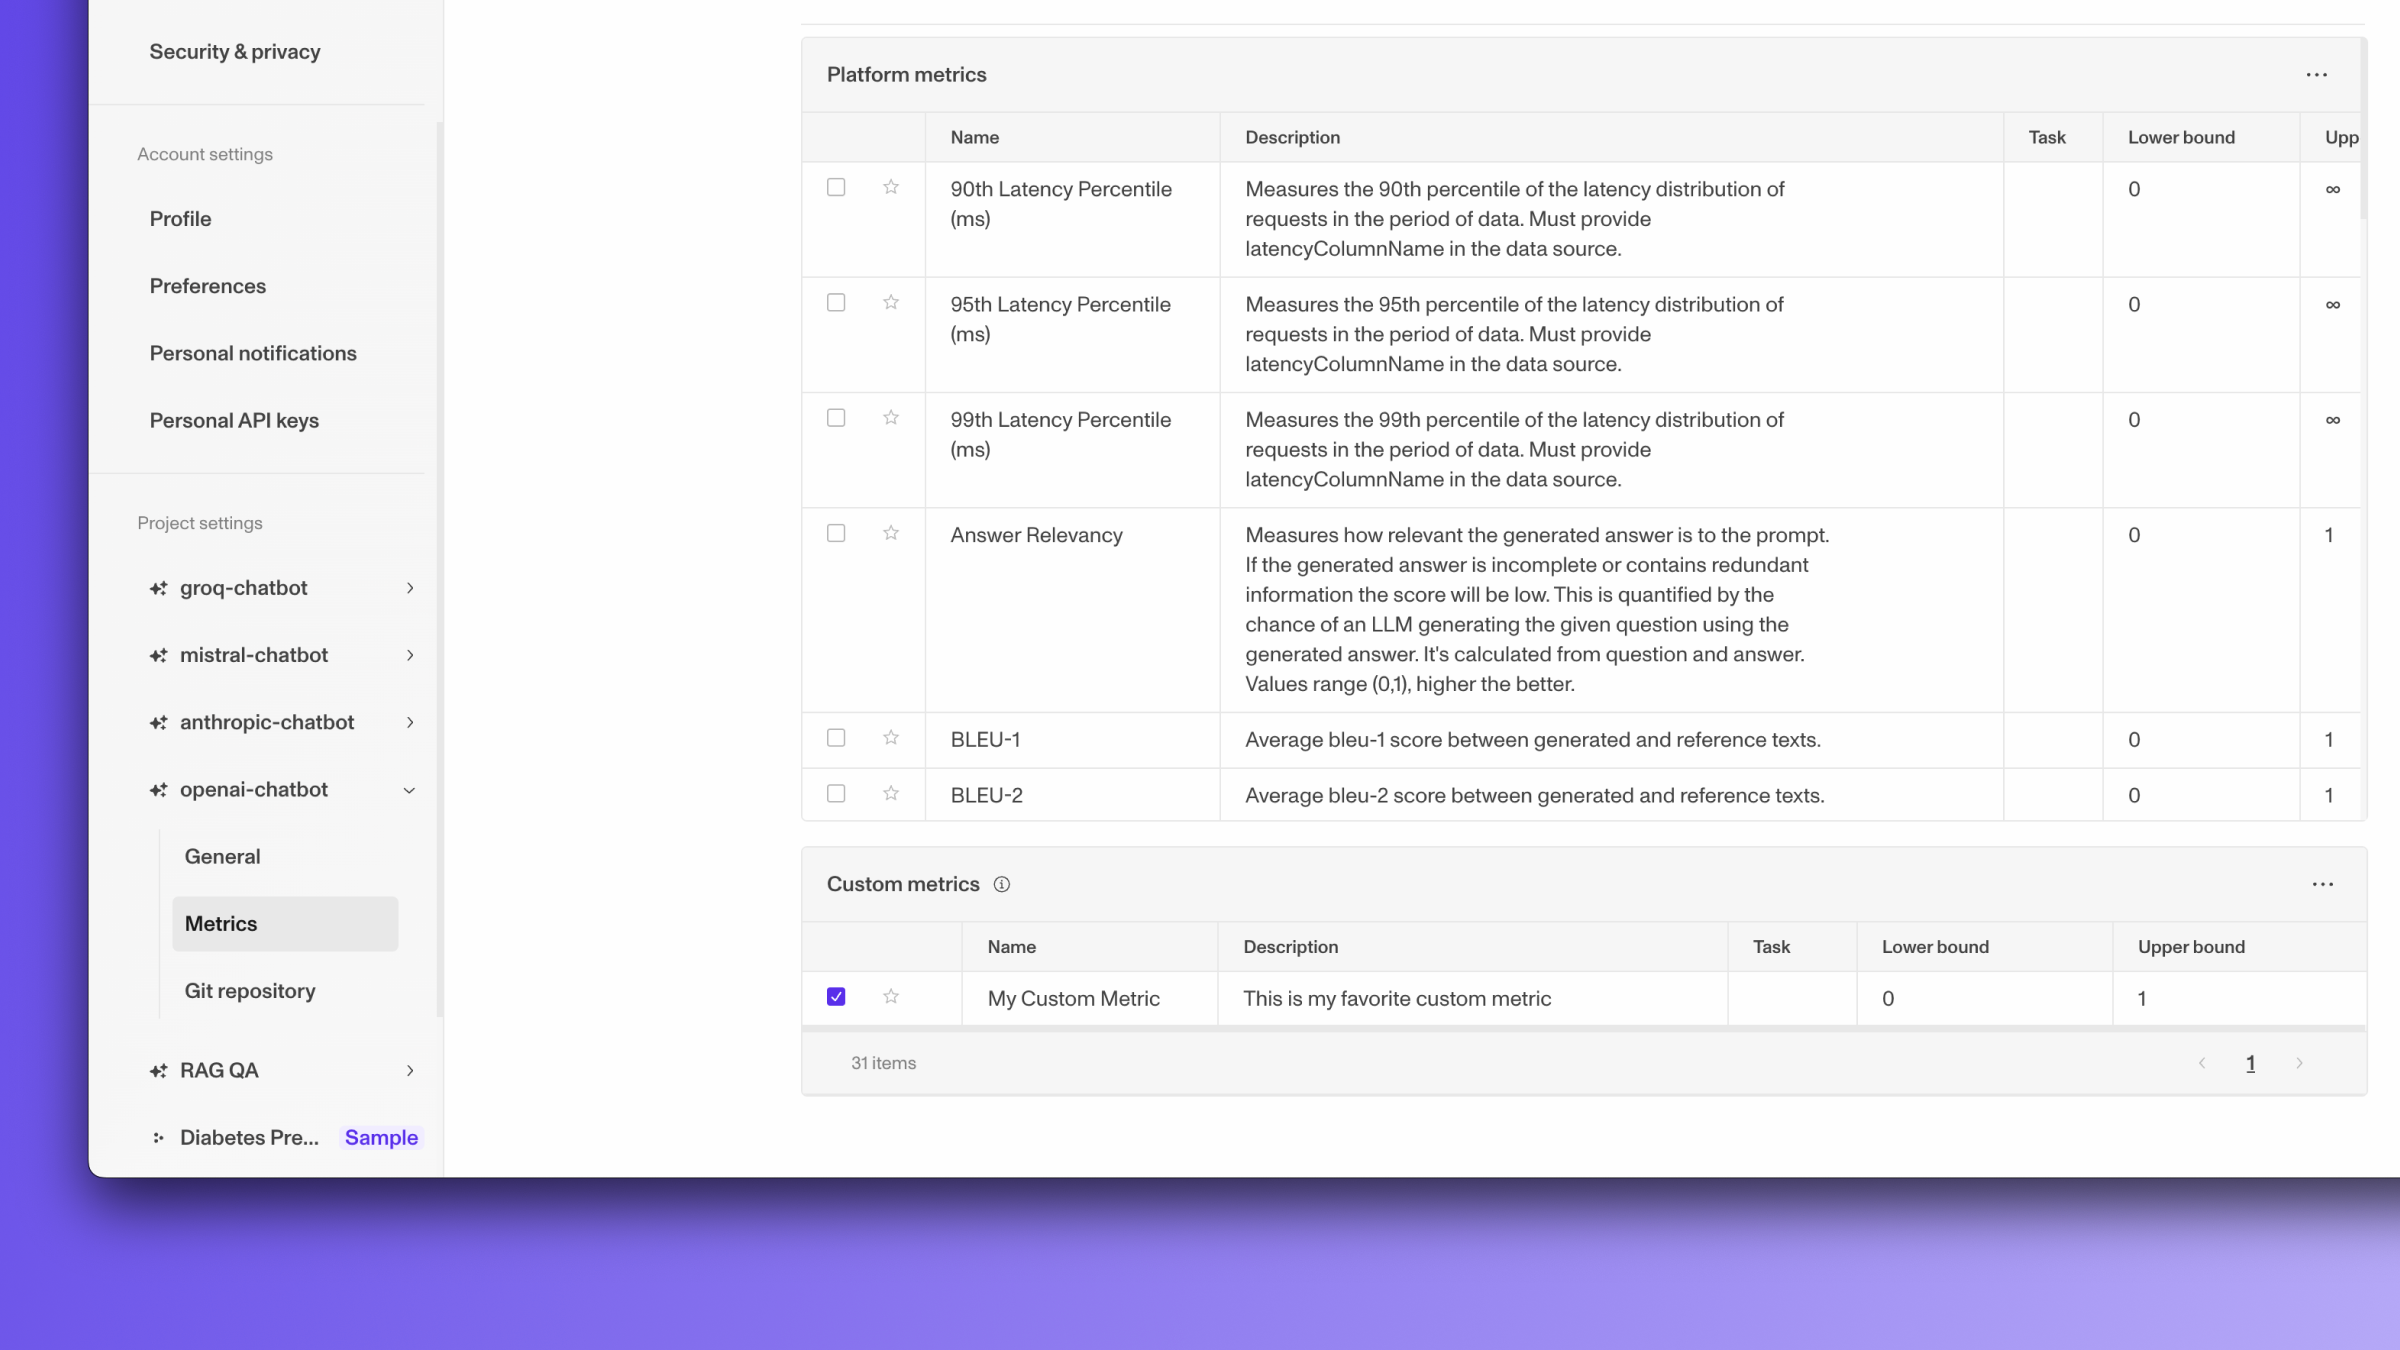The height and width of the screenshot is (1350, 2400).
Task: Favorite the Answer Relevancy metric star
Action: (890, 534)
